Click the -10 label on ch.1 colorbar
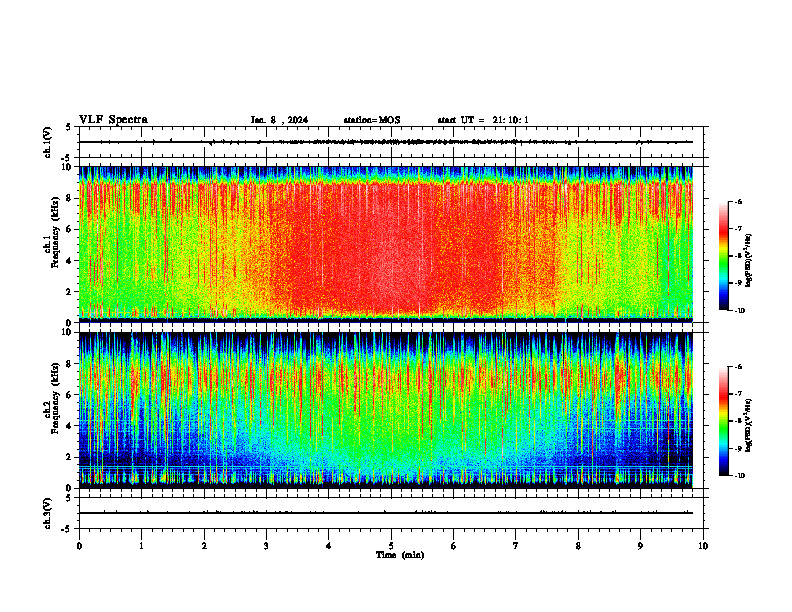The width and height of the screenshot is (792, 612). pos(739,311)
